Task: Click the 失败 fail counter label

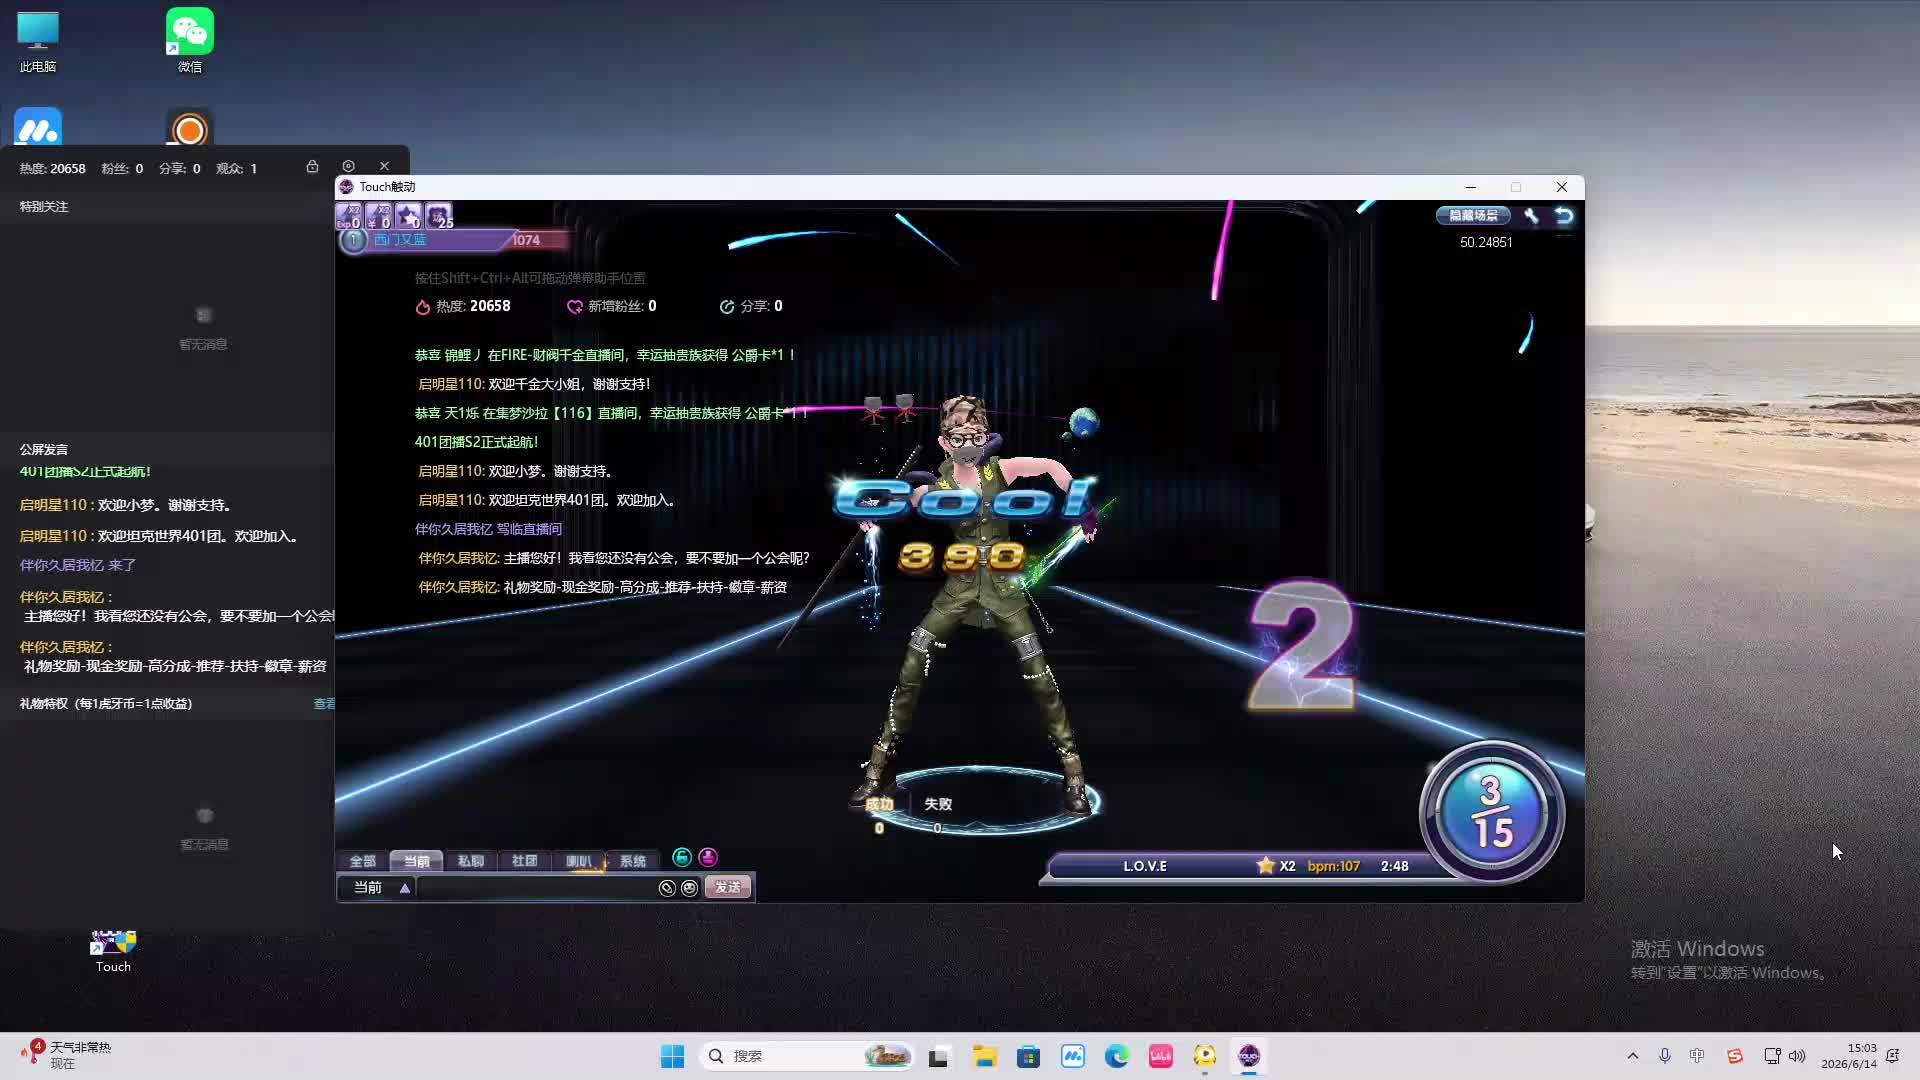Action: point(938,804)
